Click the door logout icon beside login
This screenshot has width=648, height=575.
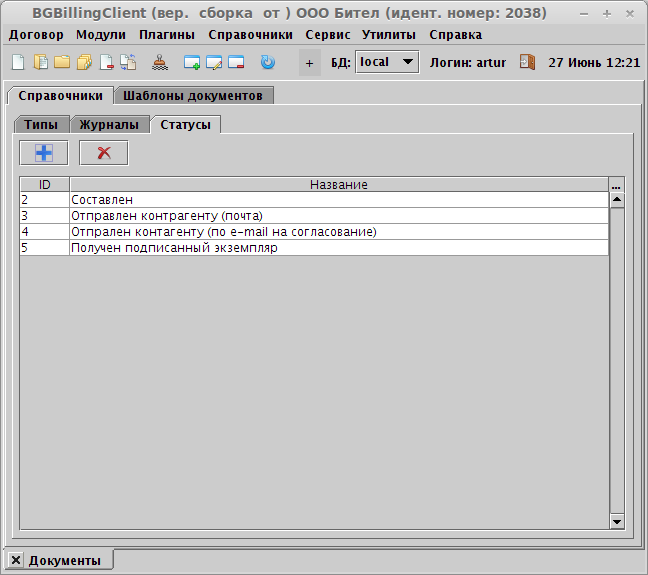527,62
